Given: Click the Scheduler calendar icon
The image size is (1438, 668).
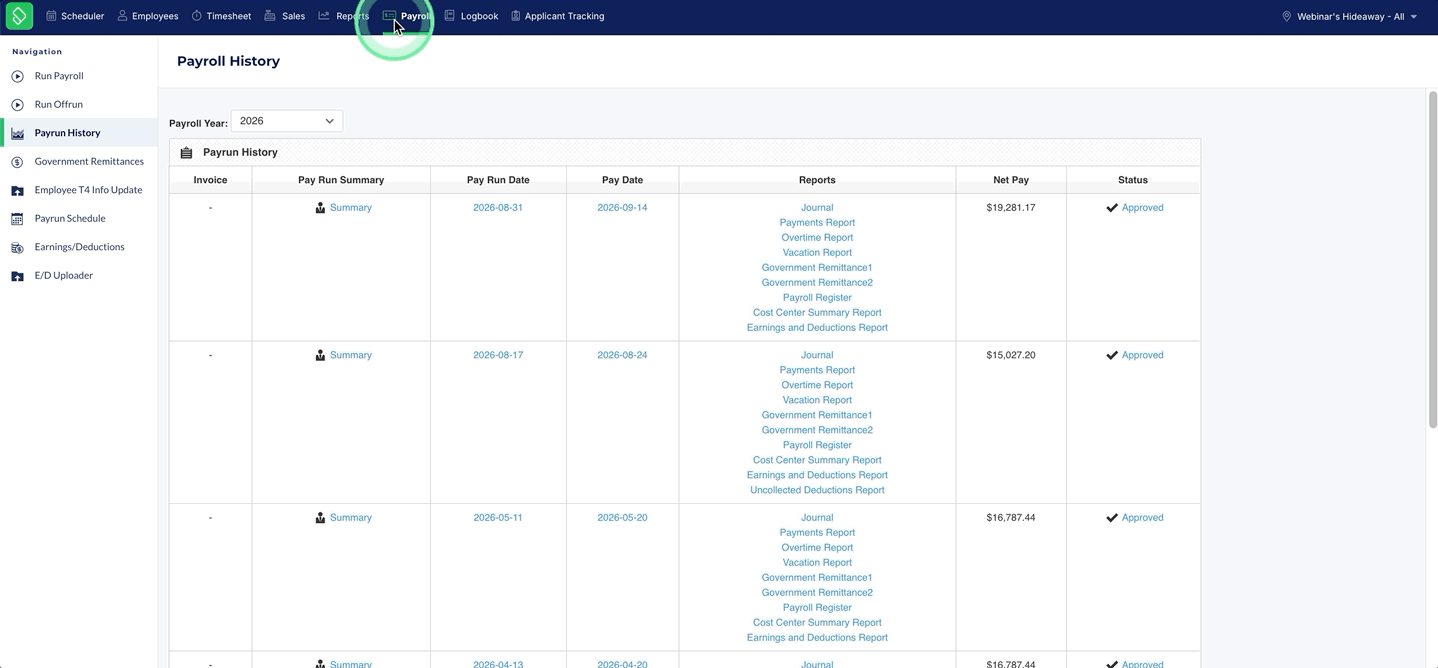Looking at the screenshot, I should pos(51,16).
